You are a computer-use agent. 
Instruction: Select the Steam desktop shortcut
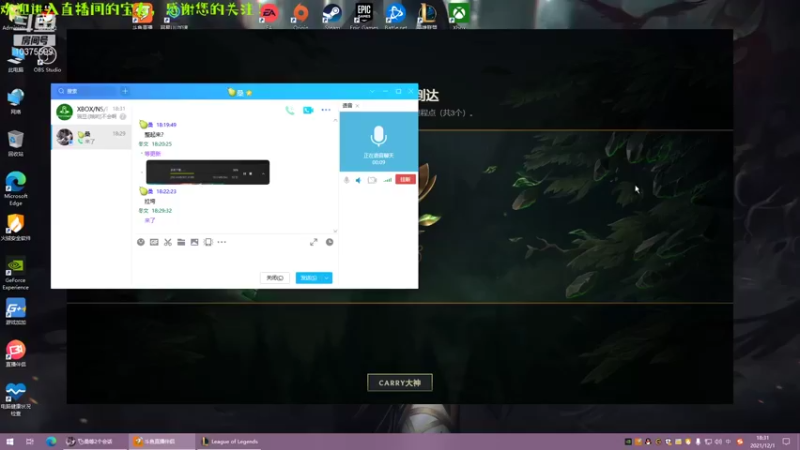332,15
